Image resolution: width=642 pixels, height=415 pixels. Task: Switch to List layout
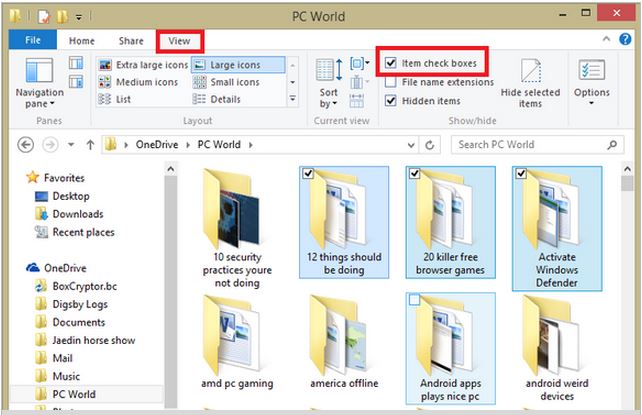(115, 99)
